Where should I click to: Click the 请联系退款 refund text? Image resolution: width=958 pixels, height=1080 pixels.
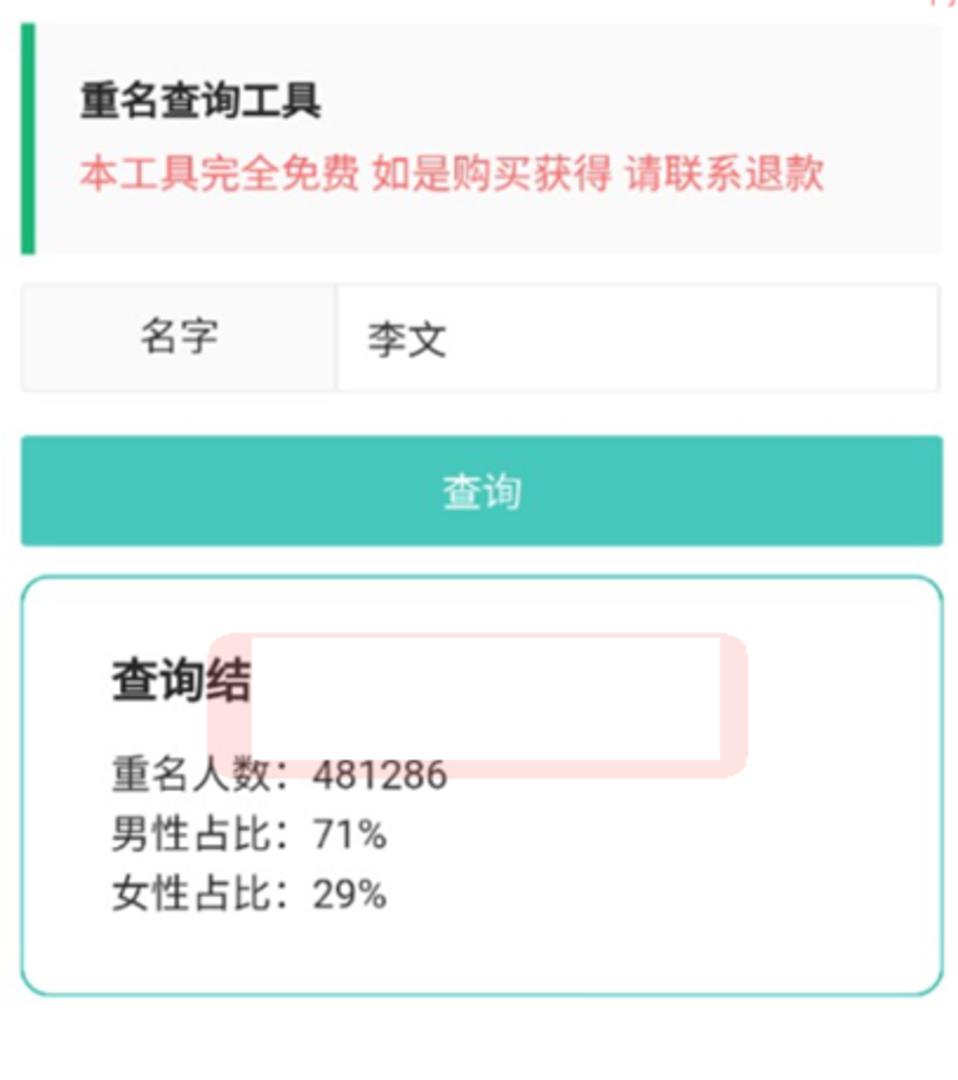(724, 175)
